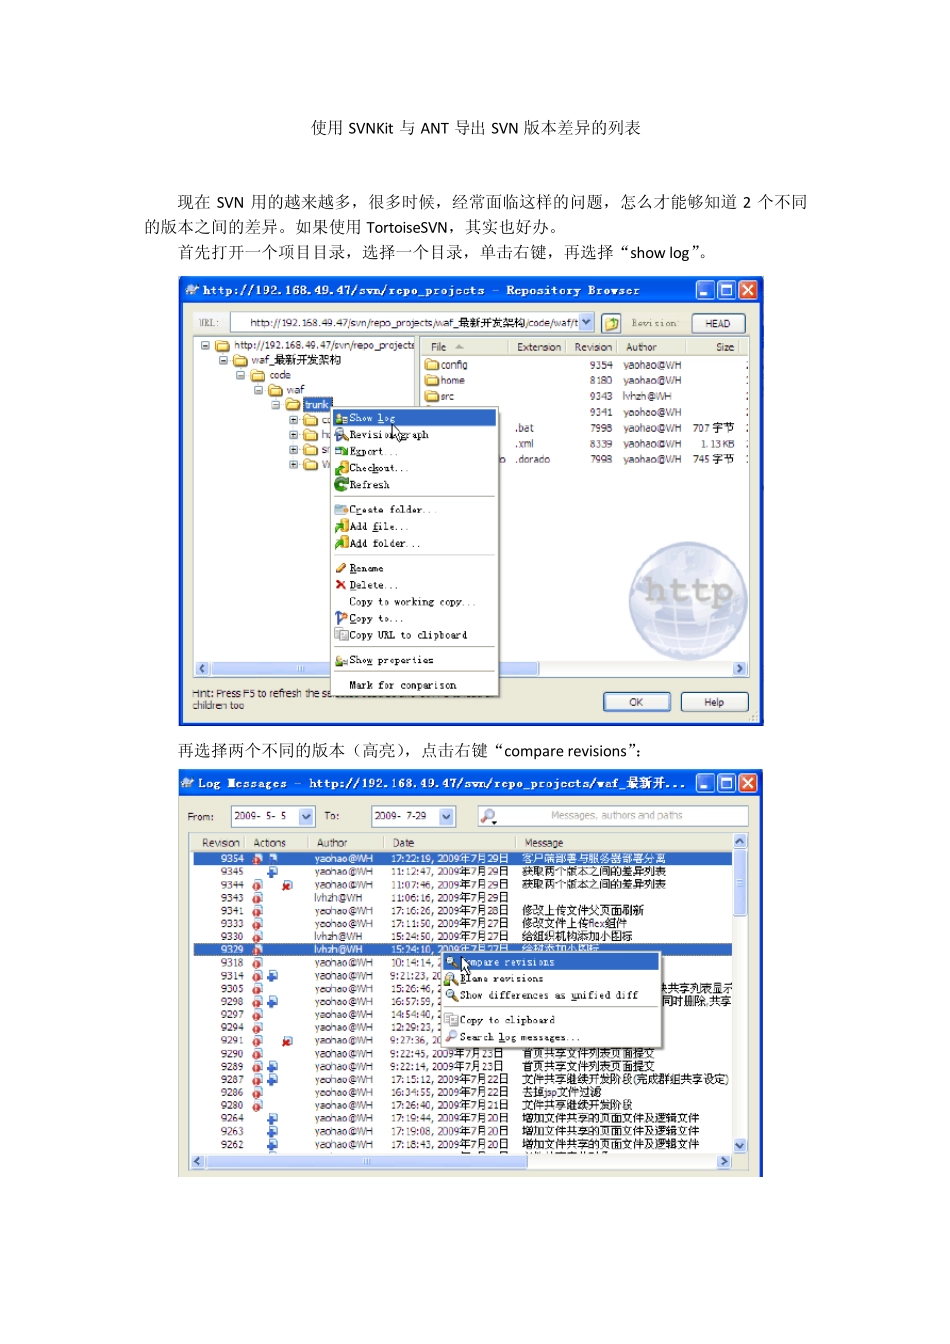950x1344 pixels.
Task: Open the From date dropdown
Action: pos(306,816)
